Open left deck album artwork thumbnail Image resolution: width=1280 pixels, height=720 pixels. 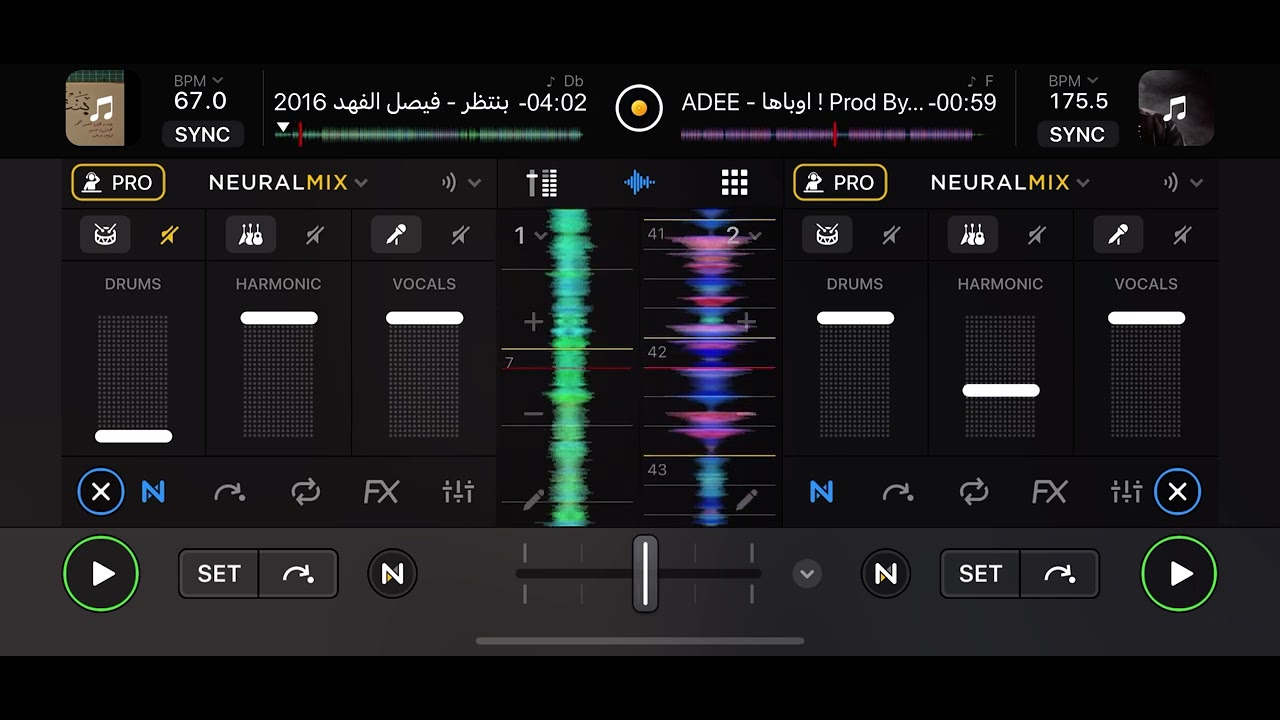pyautogui.click(x=103, y=108)
